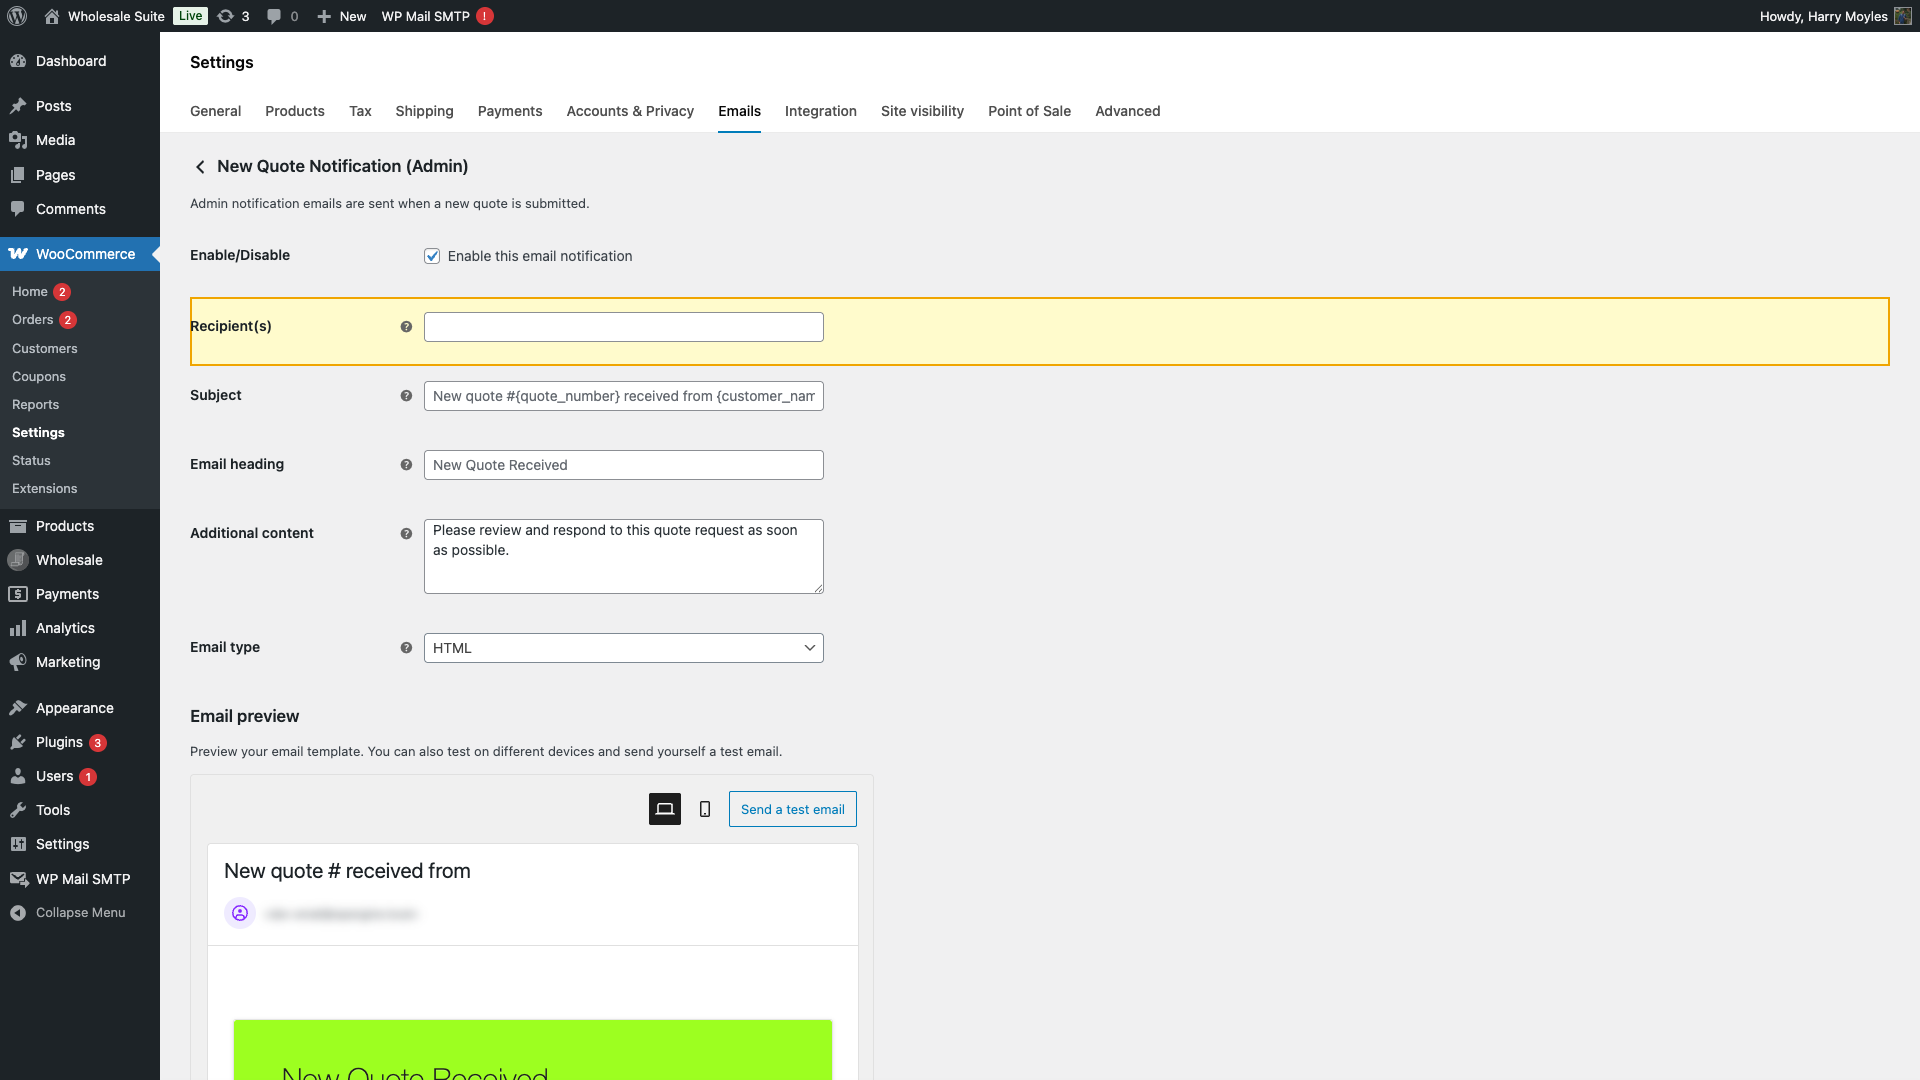Click Send a test email
Viewport: 1920px width, 1080px height.
(792, 809)
